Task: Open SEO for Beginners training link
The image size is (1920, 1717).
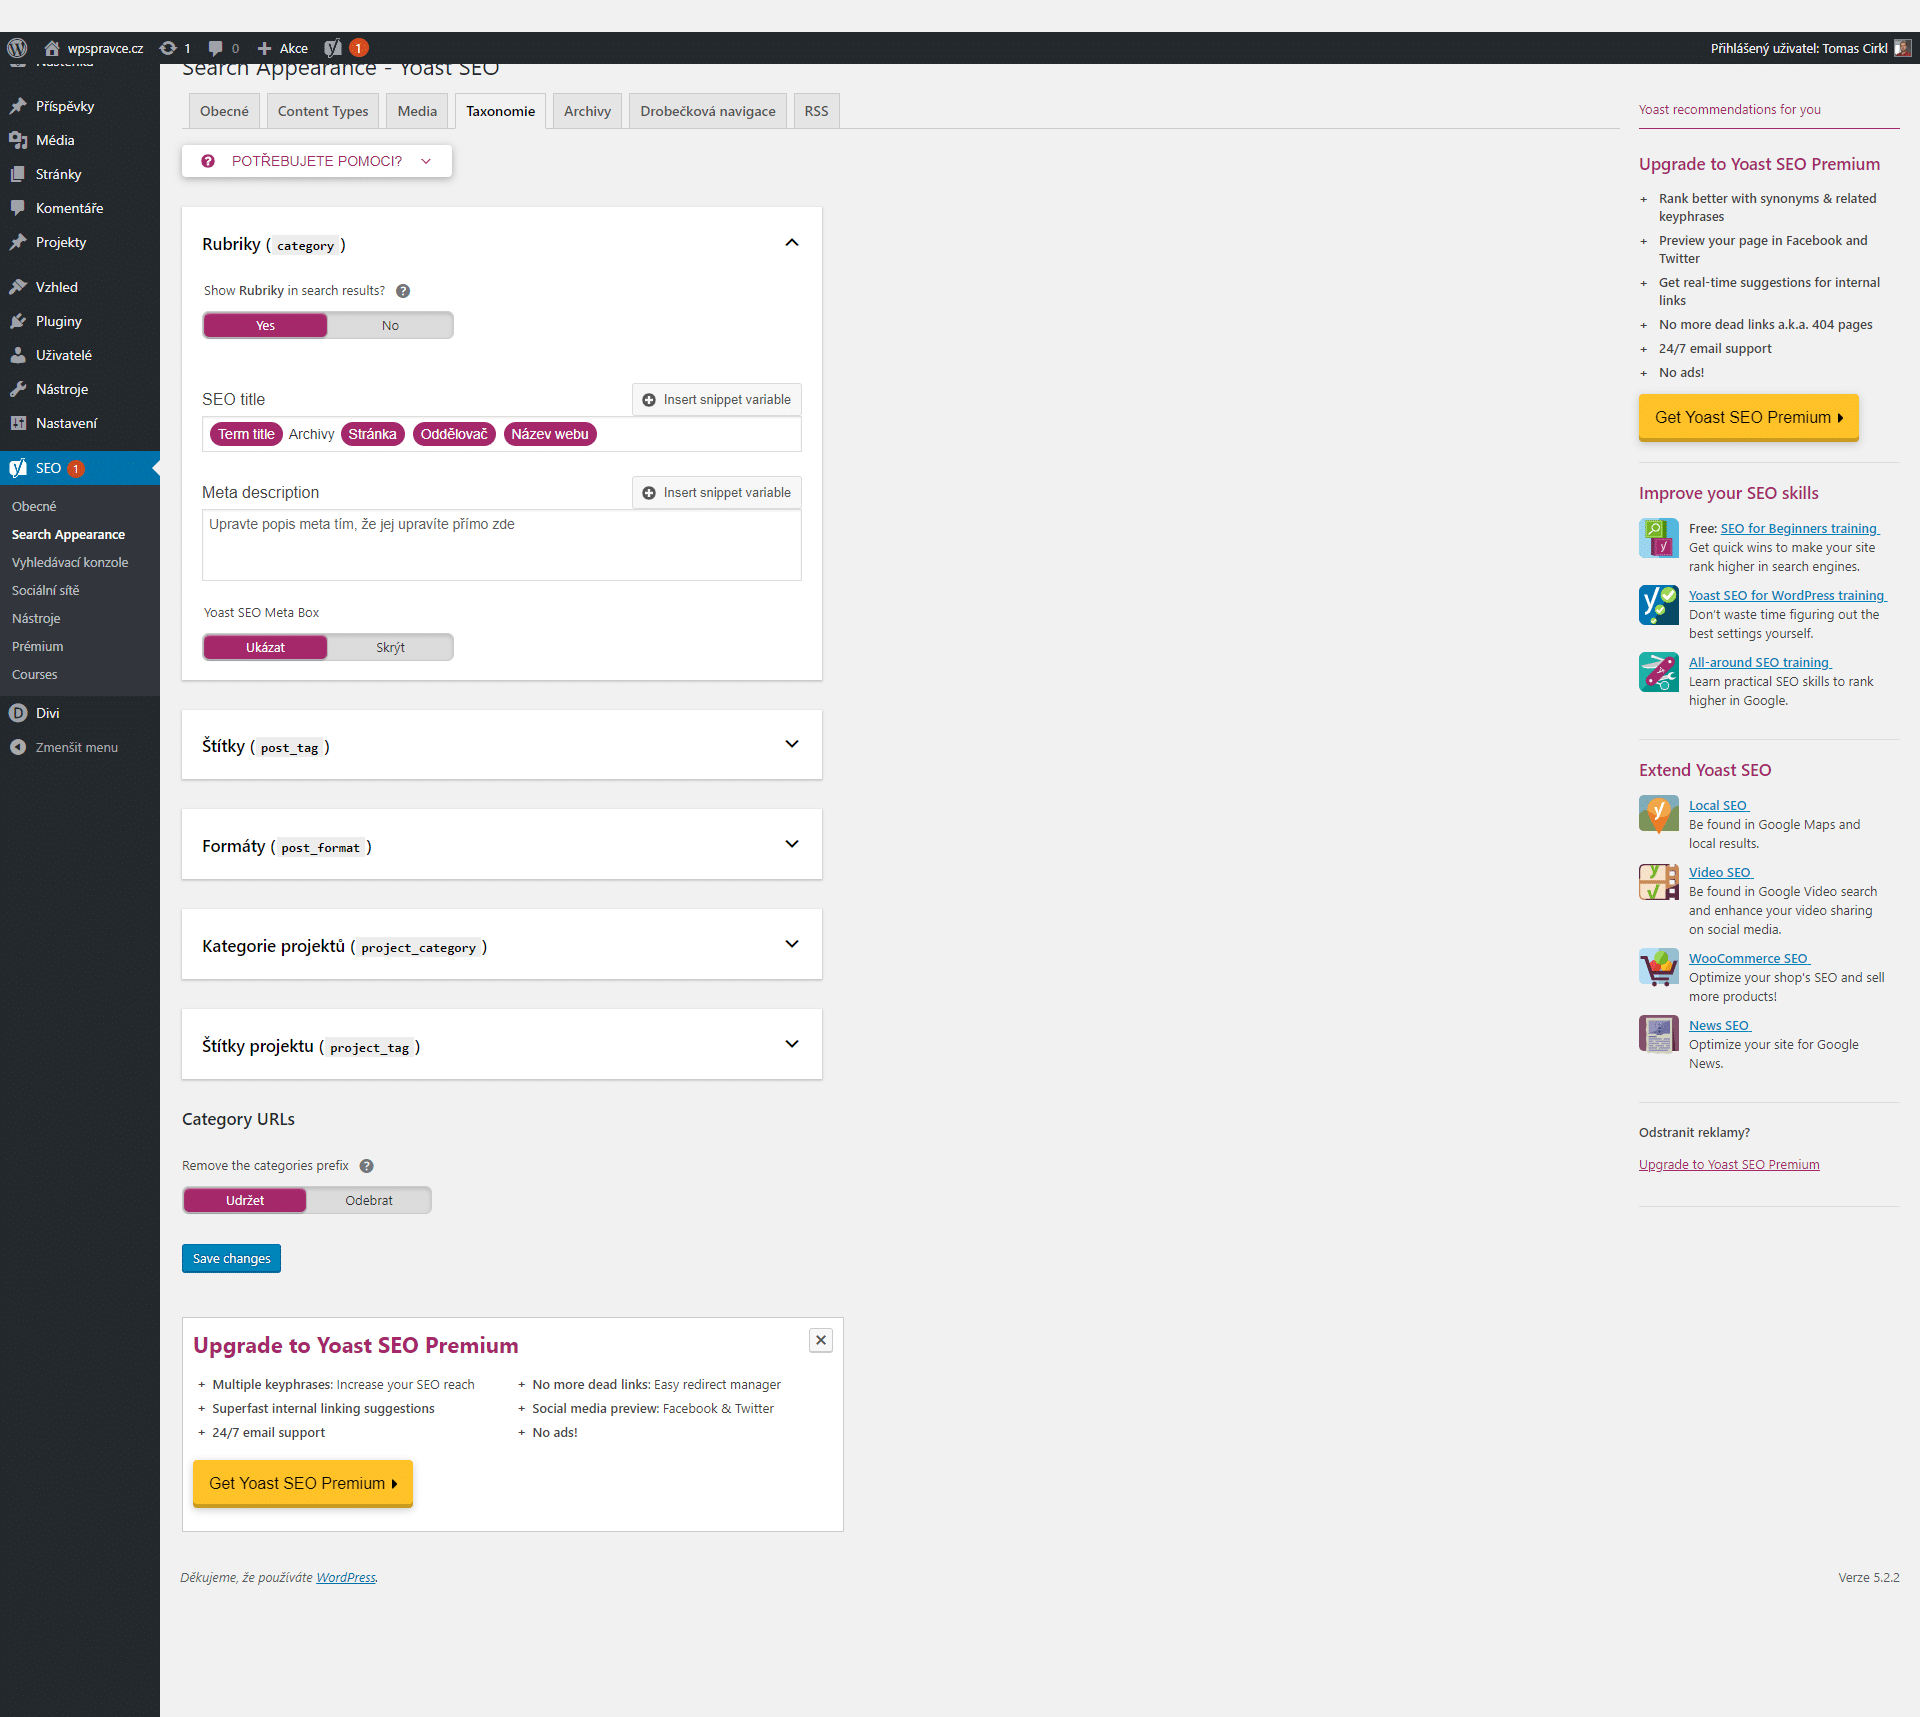Action: click(1800, 529)
